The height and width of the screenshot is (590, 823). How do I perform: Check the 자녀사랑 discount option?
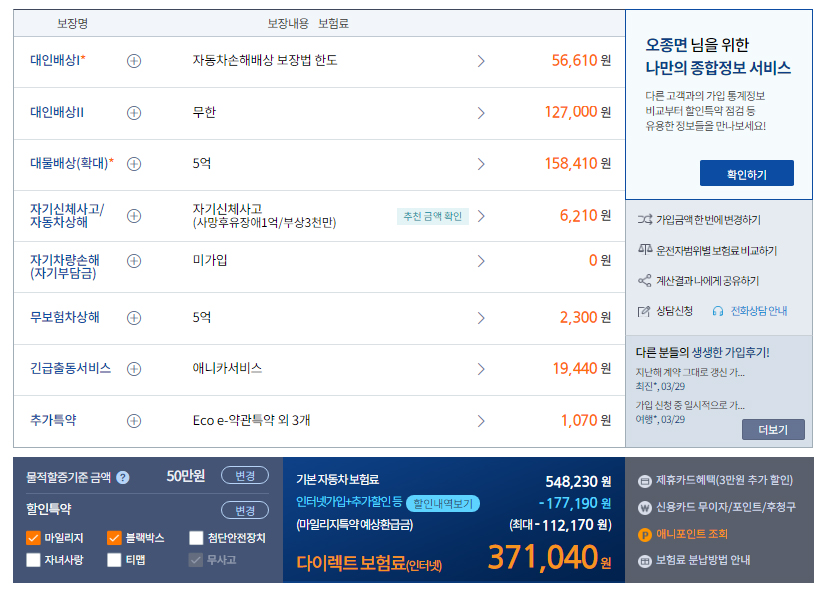click(33, 560)
